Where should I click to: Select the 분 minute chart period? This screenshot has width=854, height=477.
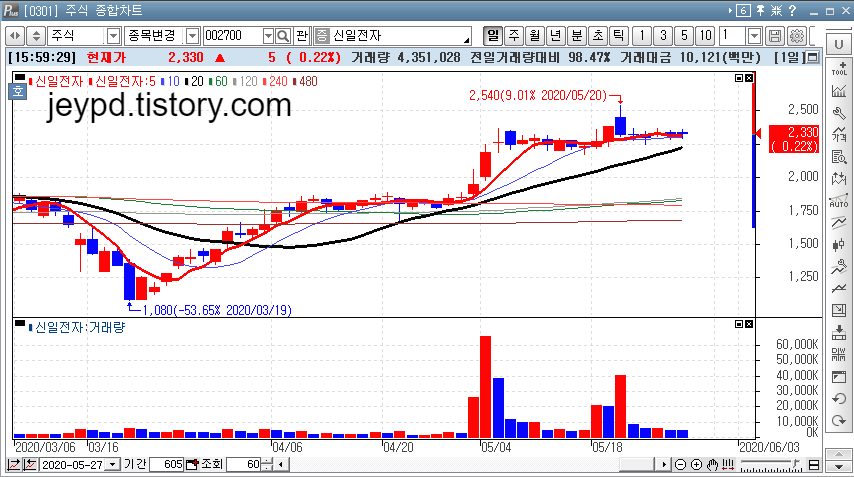[577, 36]
